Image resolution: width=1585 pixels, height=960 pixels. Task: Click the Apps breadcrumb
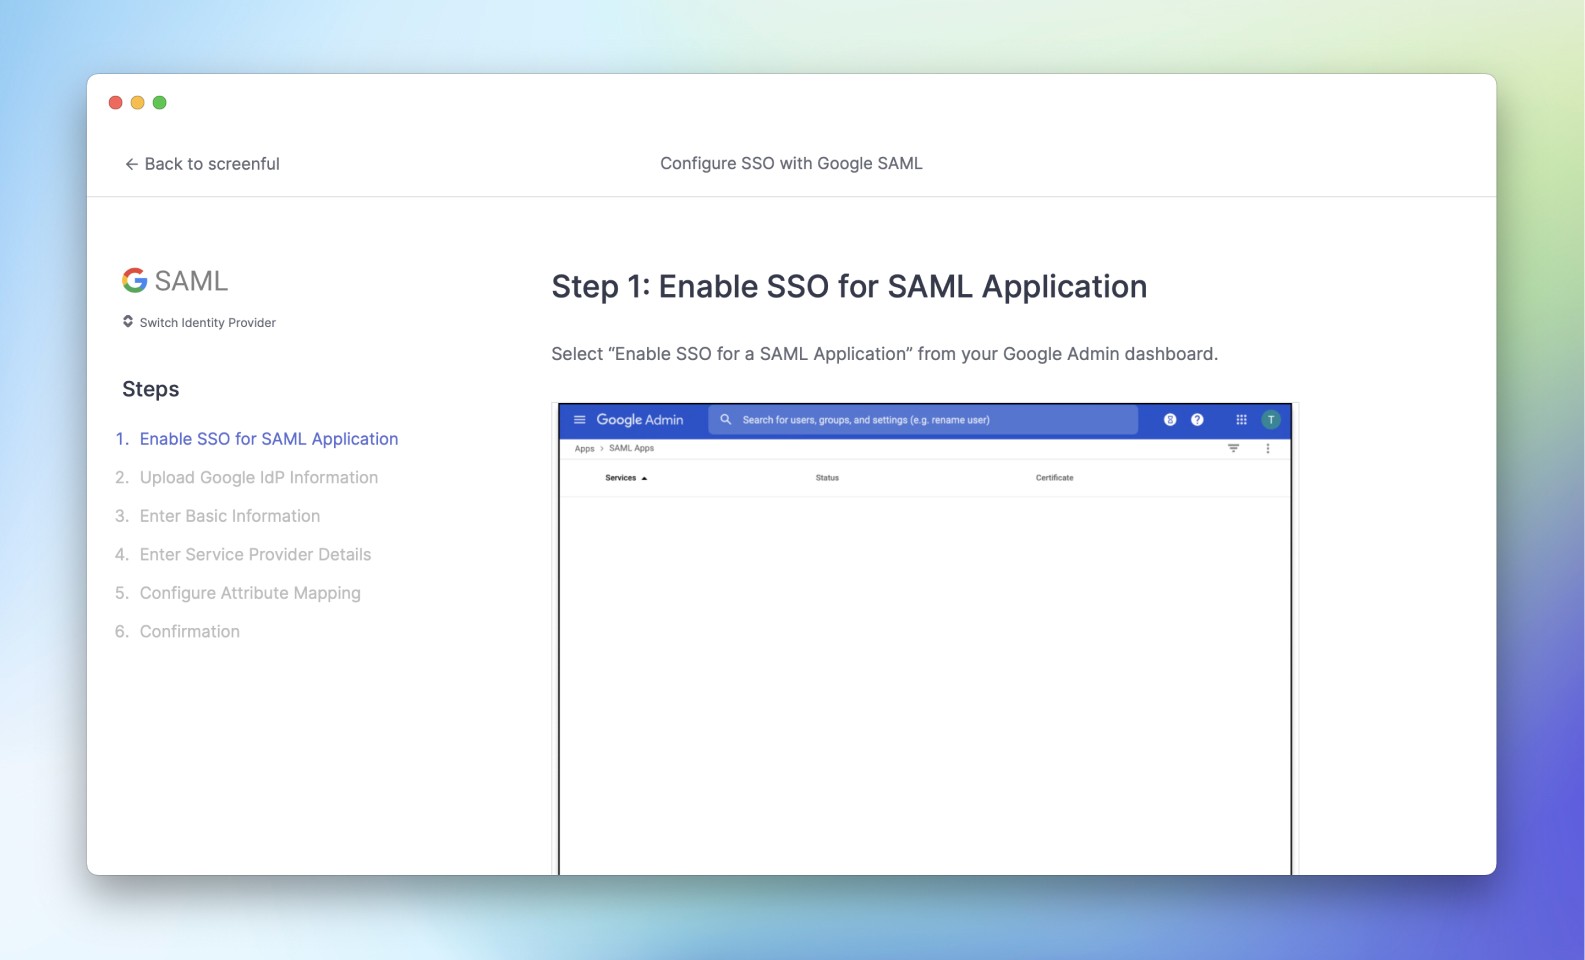click(x=585, y=449)
